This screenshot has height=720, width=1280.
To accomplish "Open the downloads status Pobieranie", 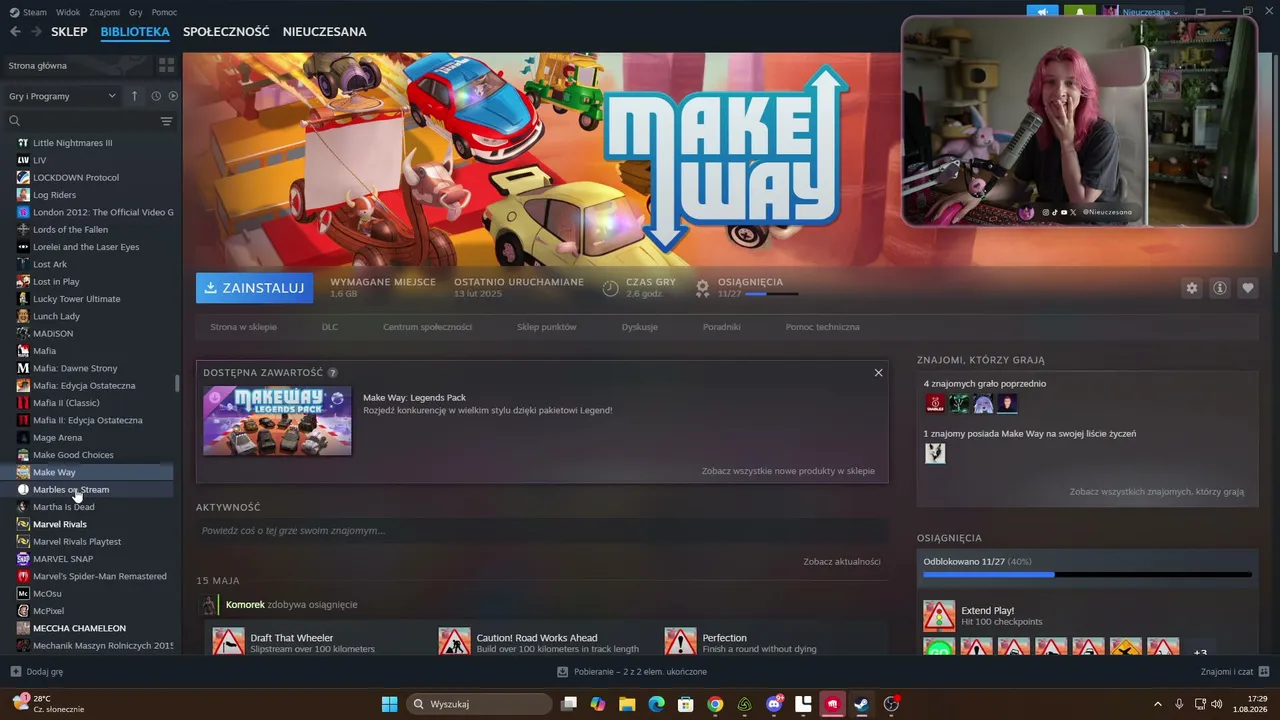I will point(632,672).
